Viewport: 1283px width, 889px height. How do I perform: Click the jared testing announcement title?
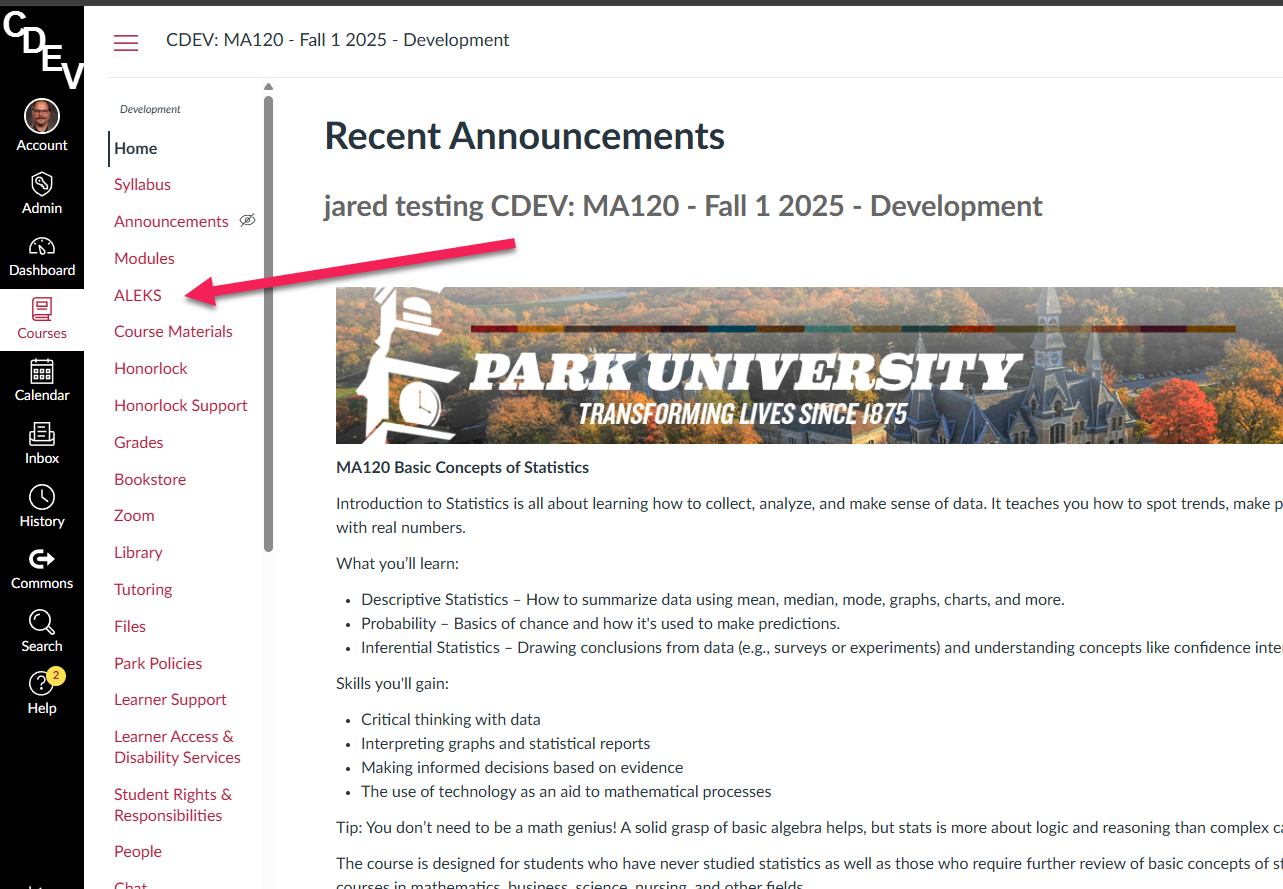(682, 206)
